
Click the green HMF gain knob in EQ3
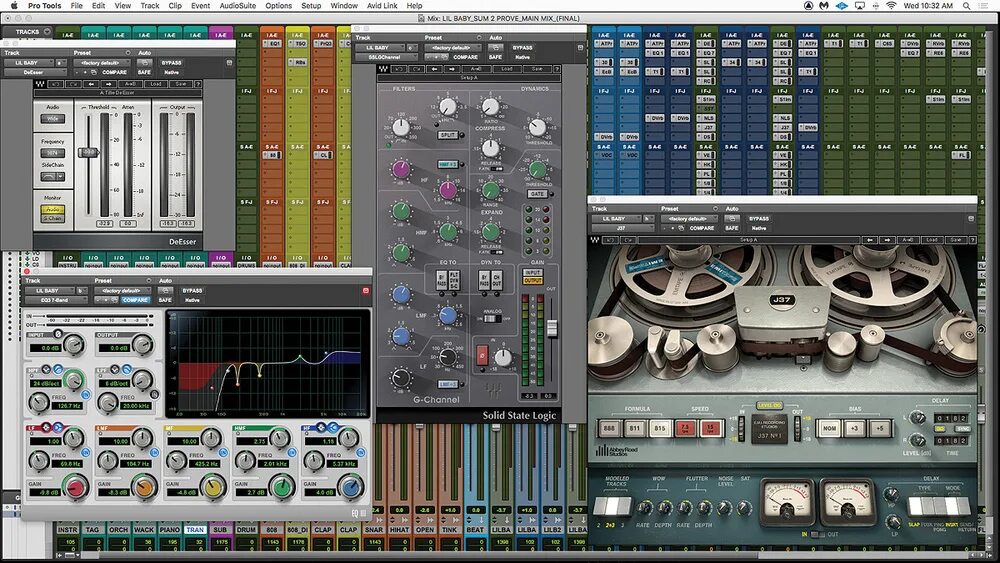tap(281, 488)
